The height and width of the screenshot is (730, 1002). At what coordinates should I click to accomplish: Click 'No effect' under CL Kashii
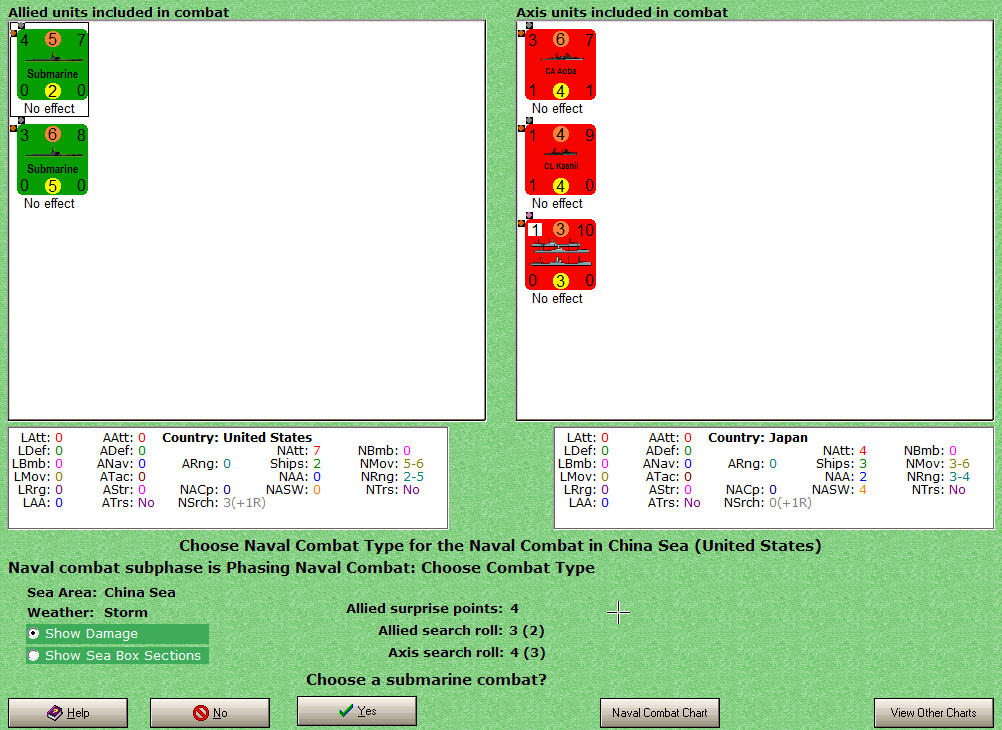(x=557, y=203)
